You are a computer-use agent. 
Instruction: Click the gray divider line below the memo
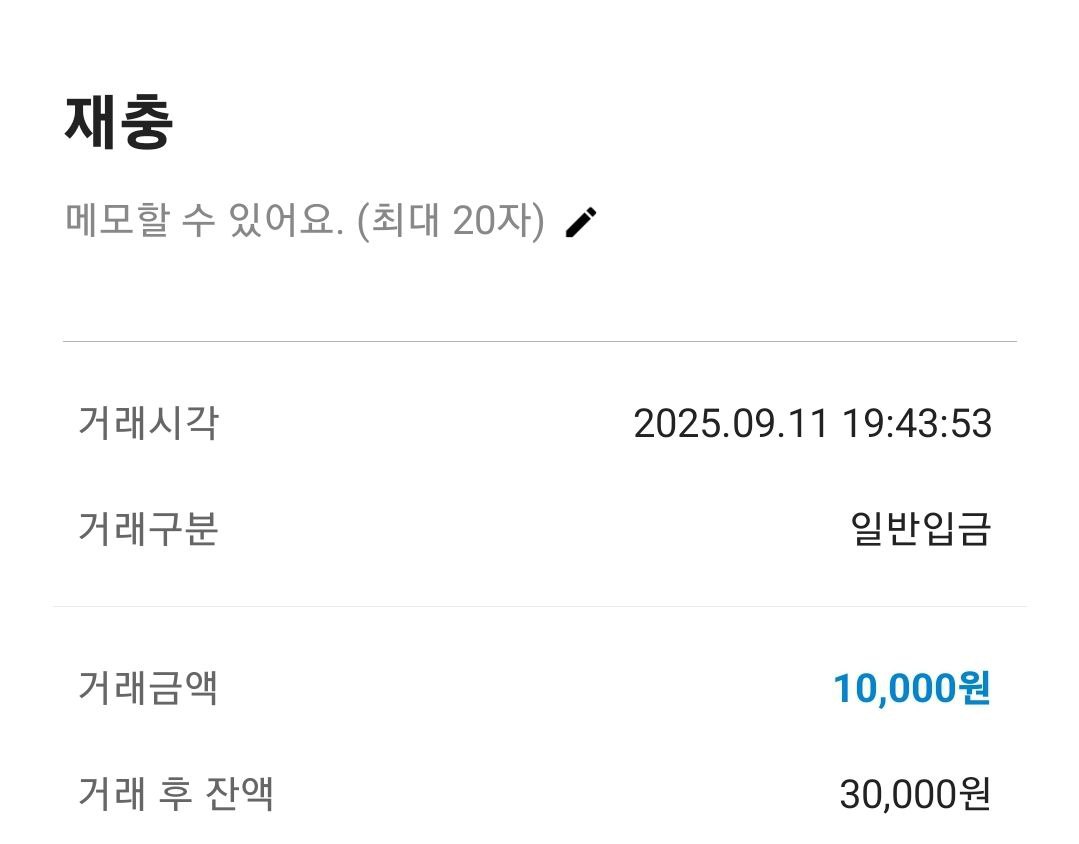pyautogui.click(x=539, y=342)
